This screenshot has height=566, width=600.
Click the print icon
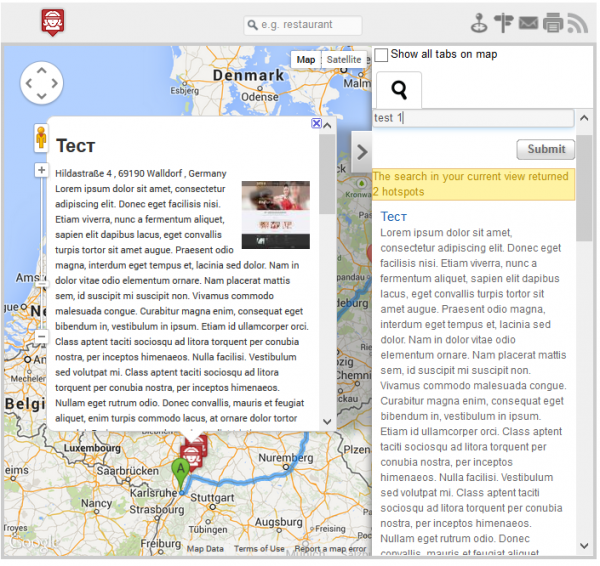coord(553,23)
